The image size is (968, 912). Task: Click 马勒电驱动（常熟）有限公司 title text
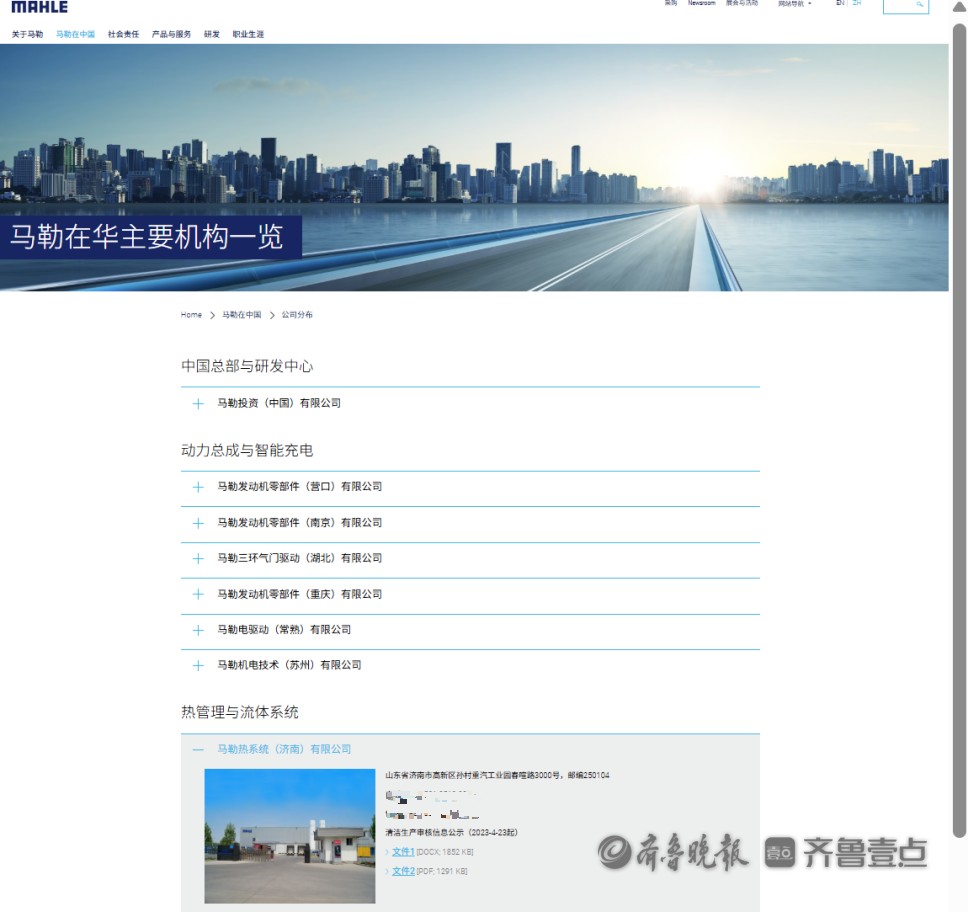(x=284, y=630)
